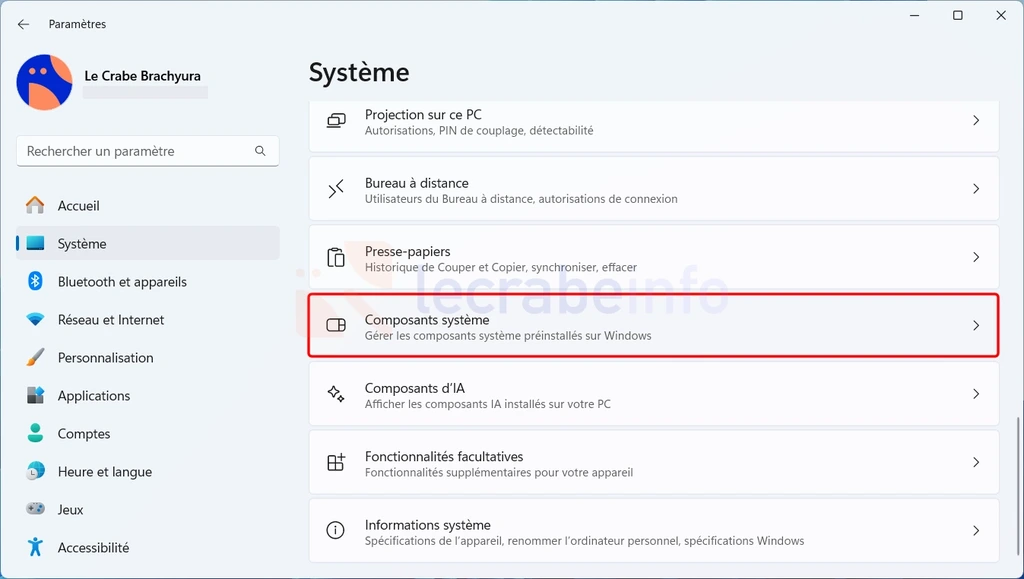
Task: Click the Informations système info icon
Action: pyautogui.click(x=336, y=530)
